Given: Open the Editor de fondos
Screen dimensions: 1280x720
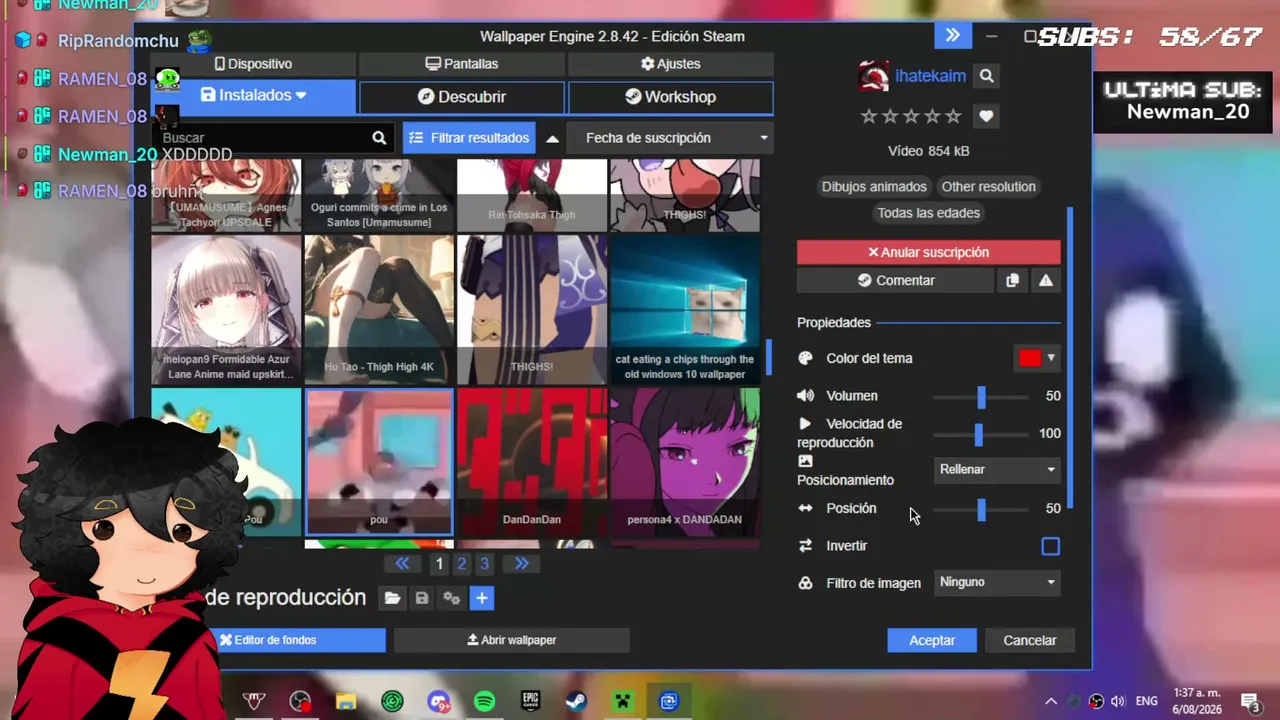Looking at the screenshot, I should coord(267,640).
